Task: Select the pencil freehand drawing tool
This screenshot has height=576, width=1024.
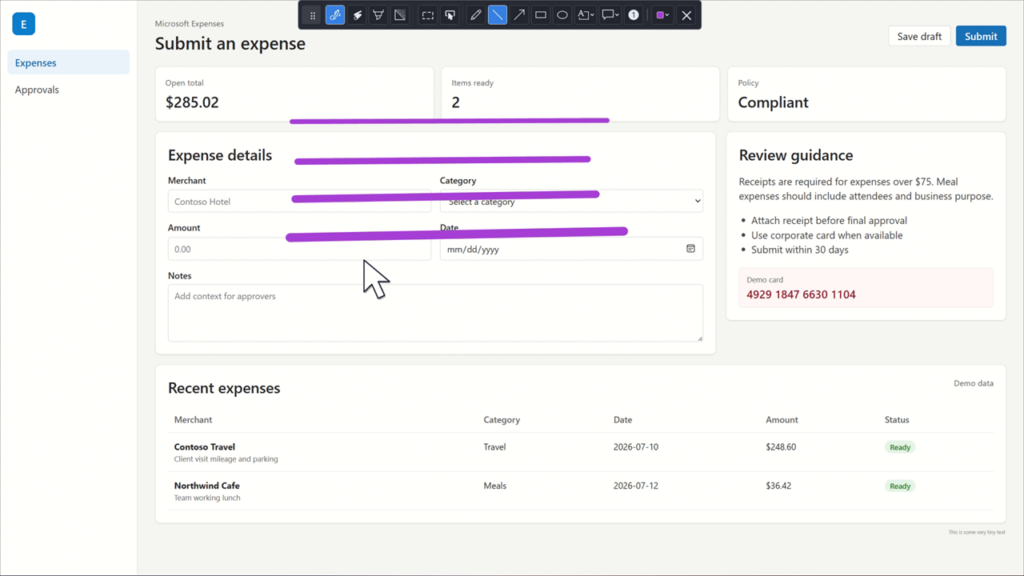Action: pyautogui.click(x=475, y=15)
